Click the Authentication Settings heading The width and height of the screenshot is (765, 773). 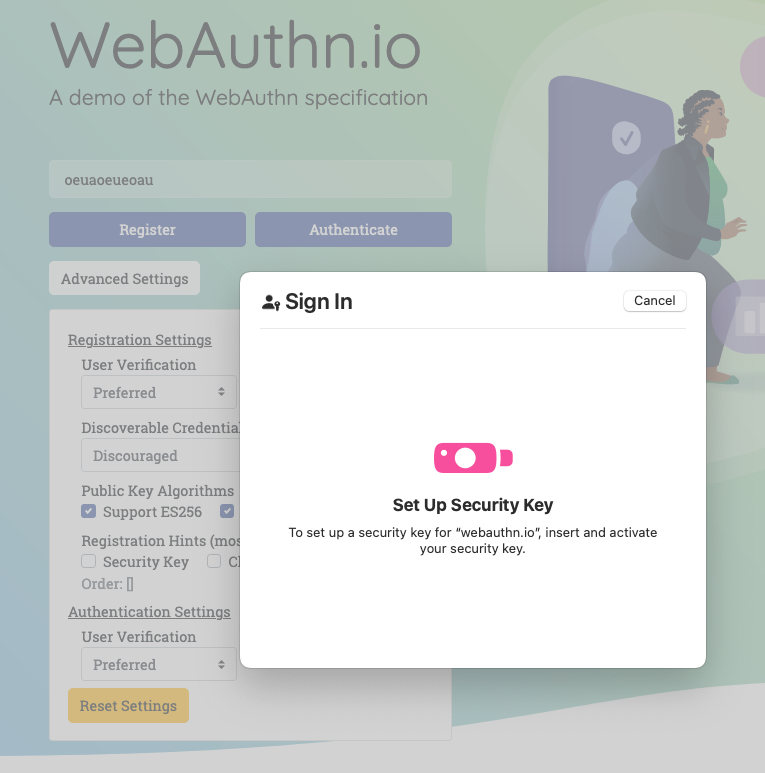tap(149, 612)
